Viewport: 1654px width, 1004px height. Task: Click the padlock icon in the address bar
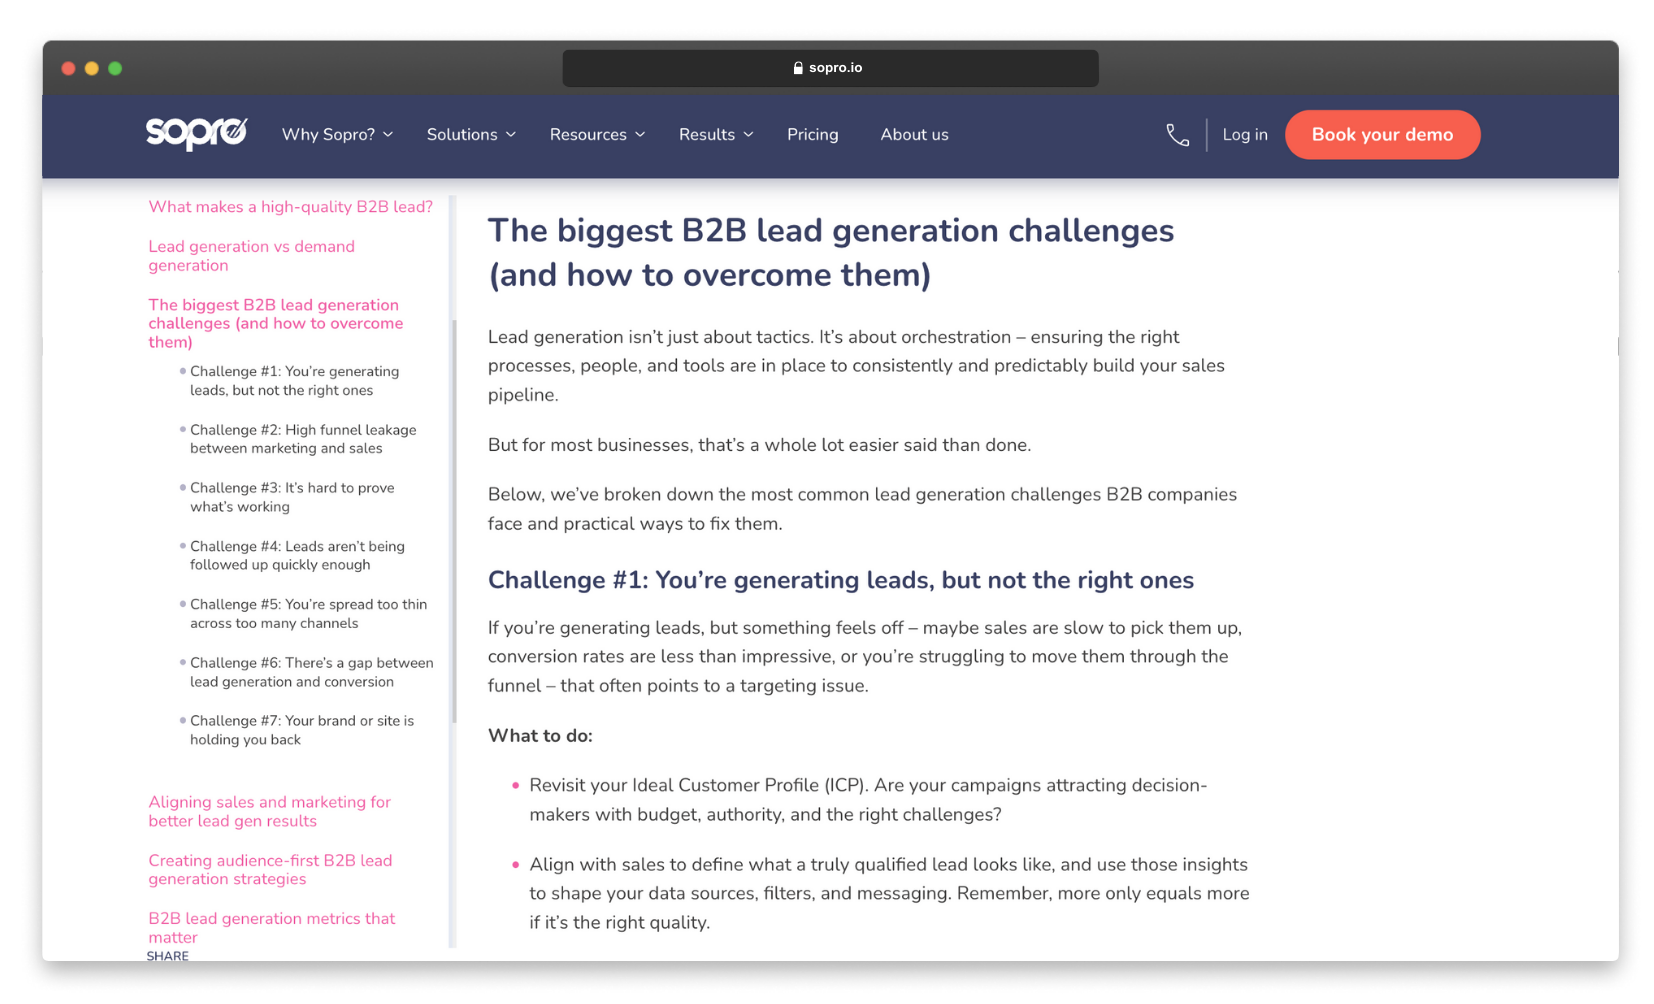tap(797, 67)
